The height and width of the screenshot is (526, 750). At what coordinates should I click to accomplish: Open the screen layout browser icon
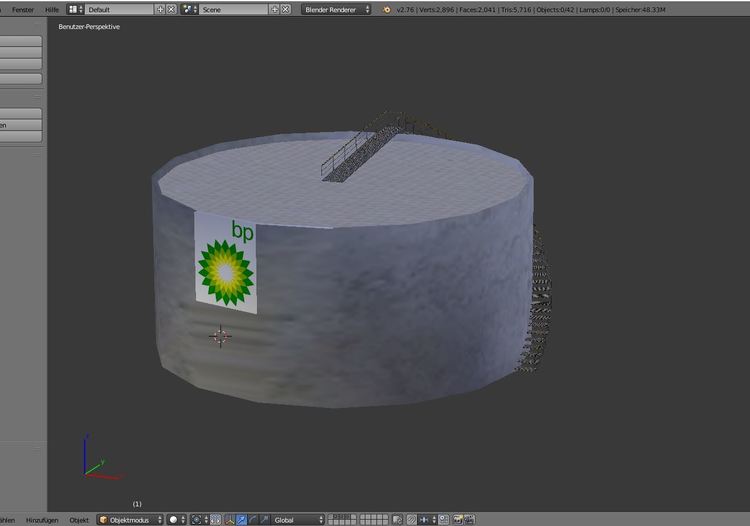coord(75,9)
